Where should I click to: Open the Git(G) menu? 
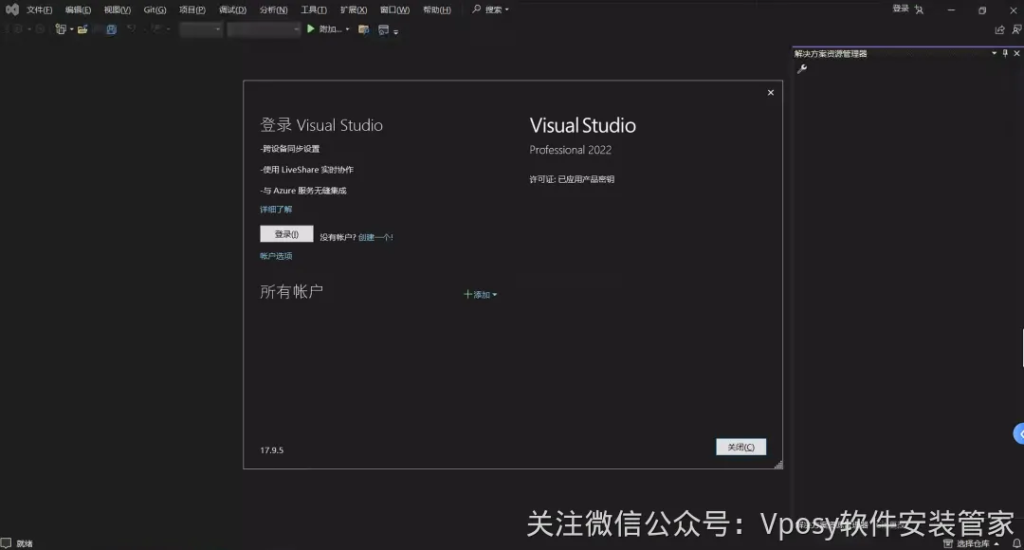[155, 10]
